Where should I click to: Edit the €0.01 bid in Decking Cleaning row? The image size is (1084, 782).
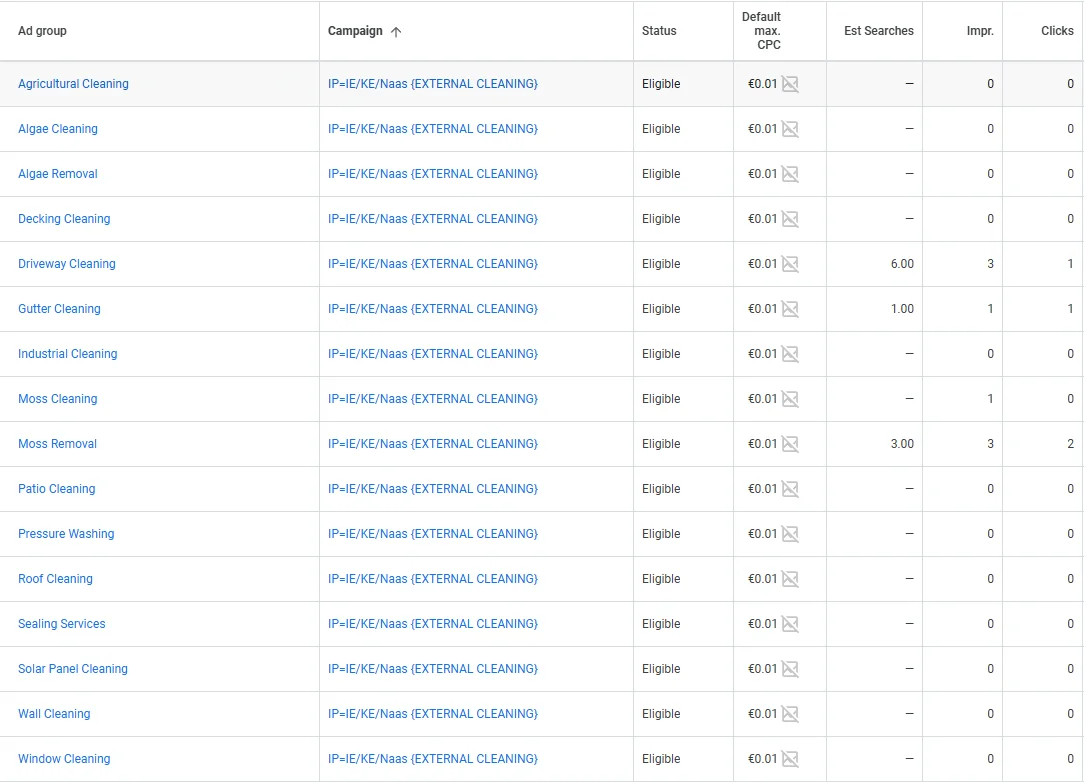coord(762,219)
